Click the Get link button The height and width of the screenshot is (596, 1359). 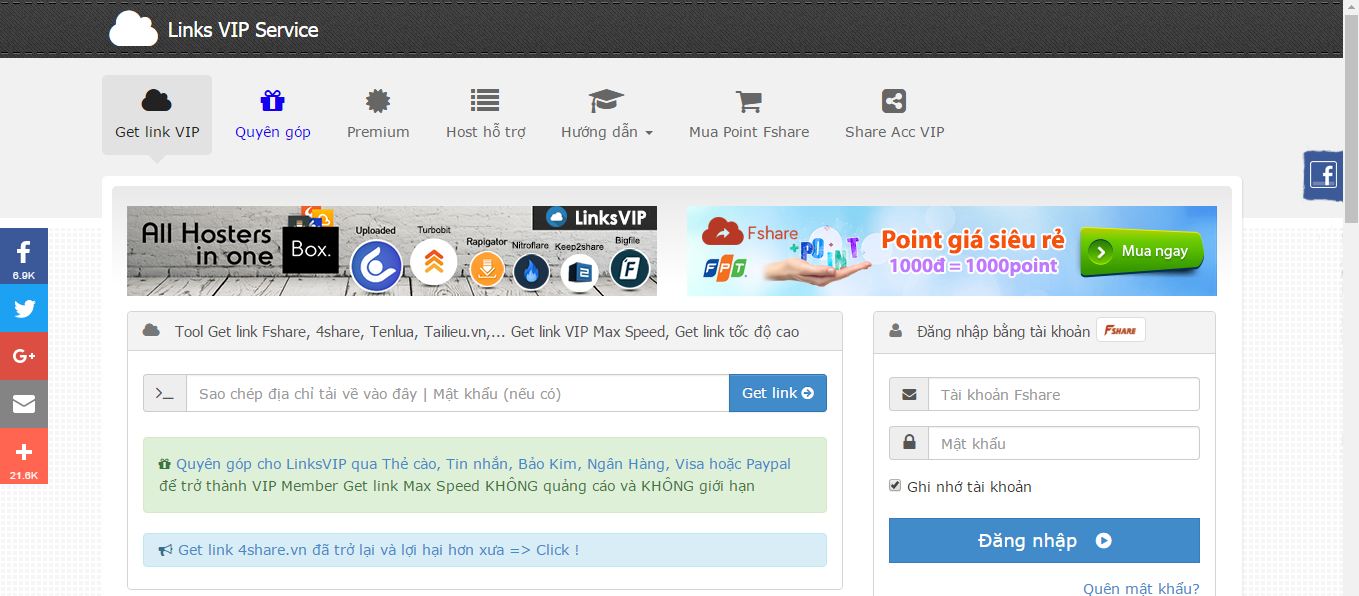tap(778, 393)
